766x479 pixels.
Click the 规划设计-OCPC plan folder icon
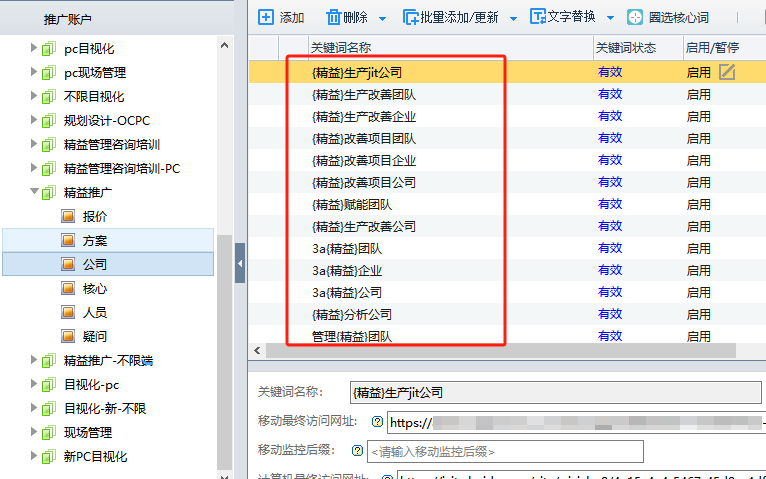48,121
